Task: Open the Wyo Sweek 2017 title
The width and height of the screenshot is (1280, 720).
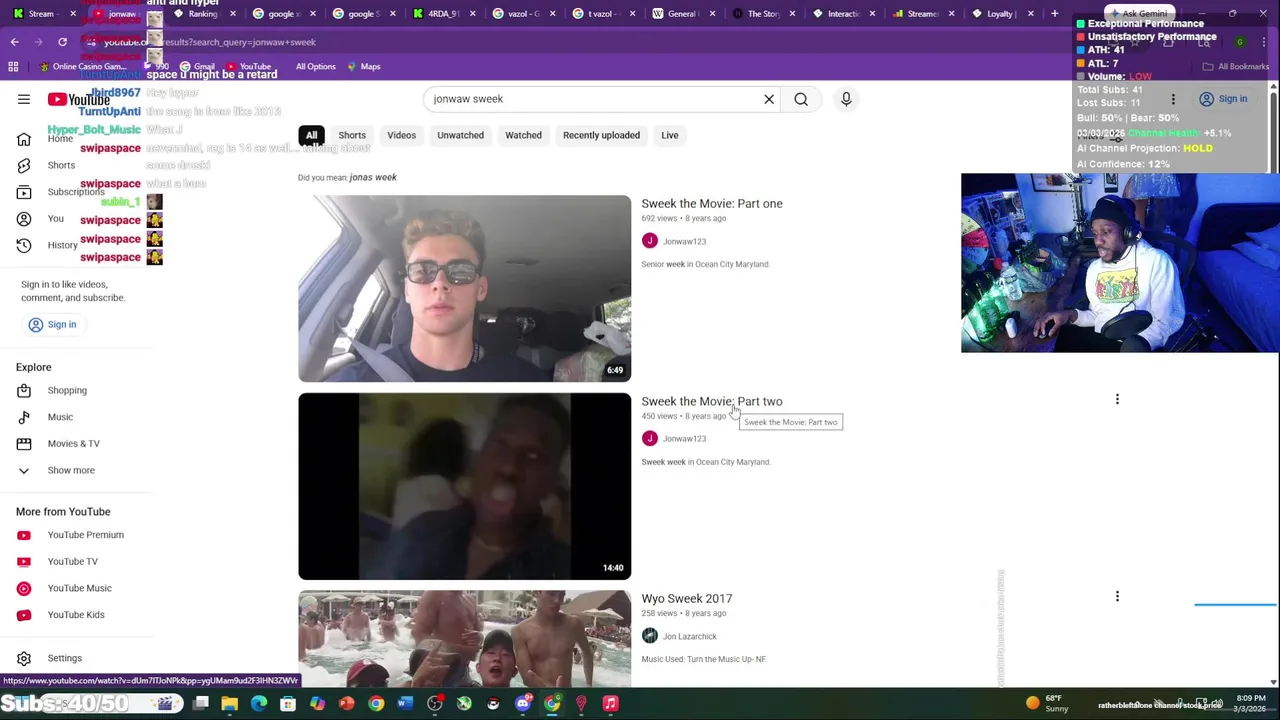Action: (x=687, y=598)
